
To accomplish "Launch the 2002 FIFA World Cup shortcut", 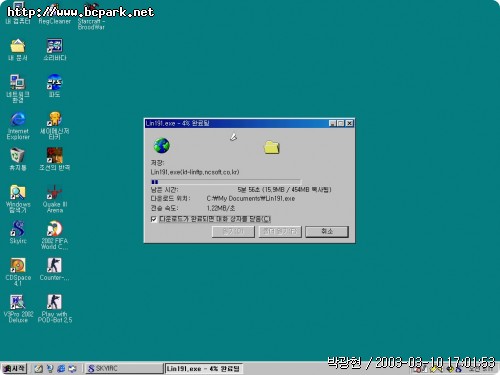I will pyautogui.click(x=55, y=235).
